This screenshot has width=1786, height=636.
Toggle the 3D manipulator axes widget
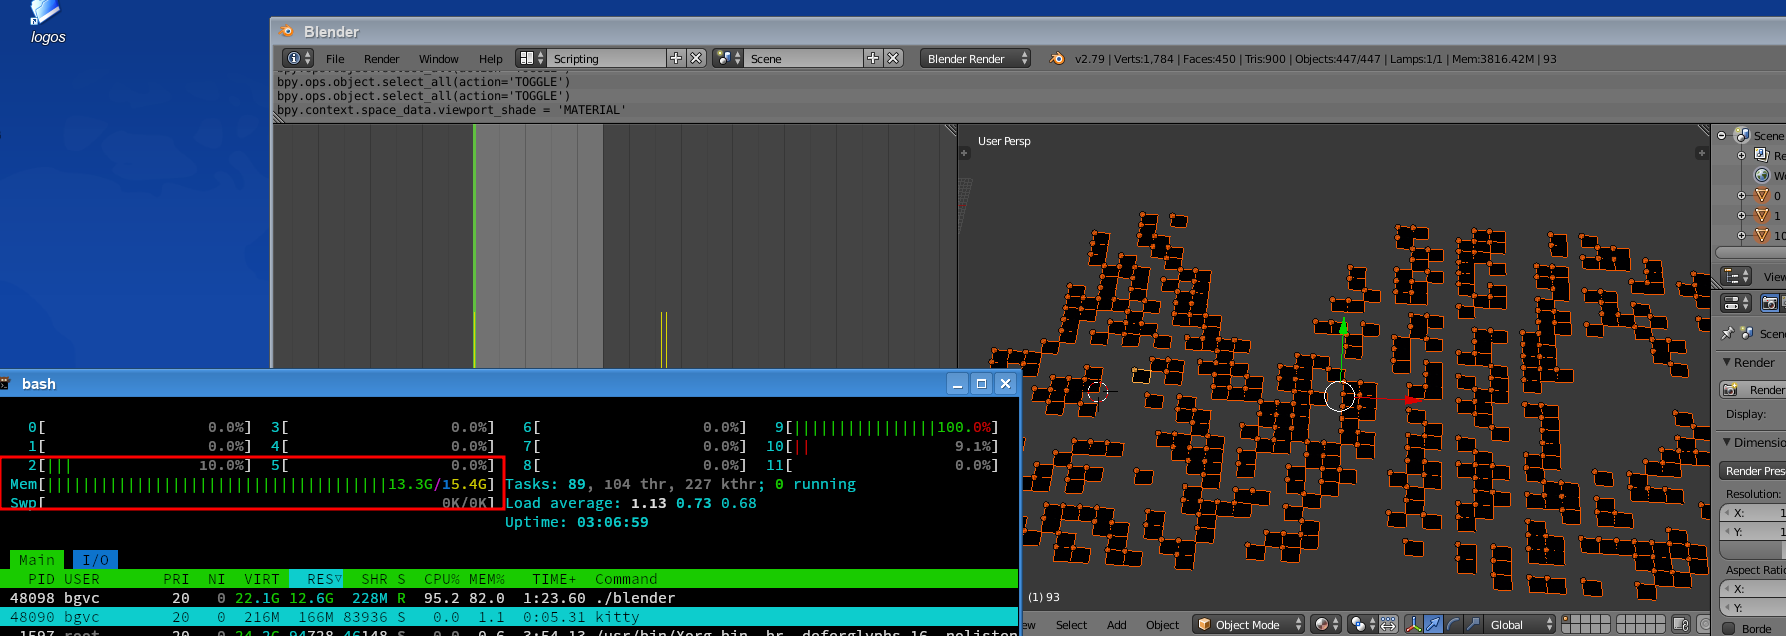point(1413,624)
